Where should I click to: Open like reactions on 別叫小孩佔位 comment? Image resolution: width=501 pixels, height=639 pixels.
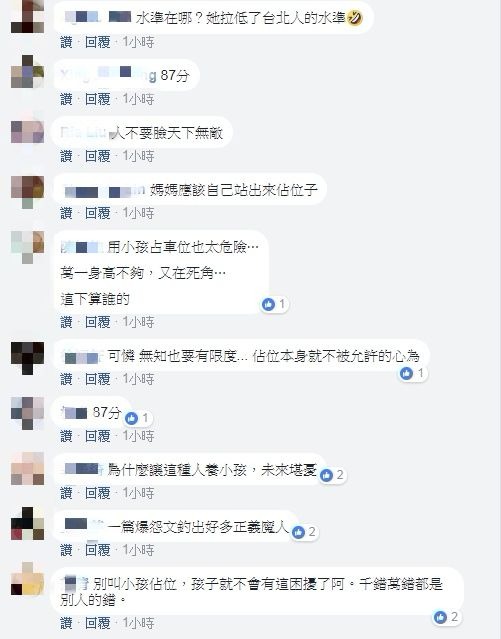coord(446,617)
